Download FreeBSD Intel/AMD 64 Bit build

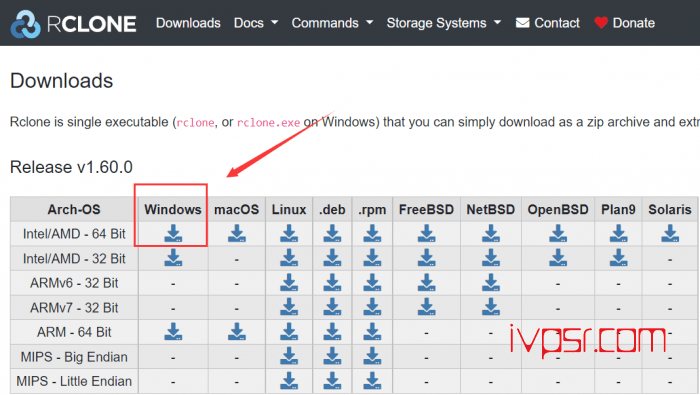[x=426, y=233]
